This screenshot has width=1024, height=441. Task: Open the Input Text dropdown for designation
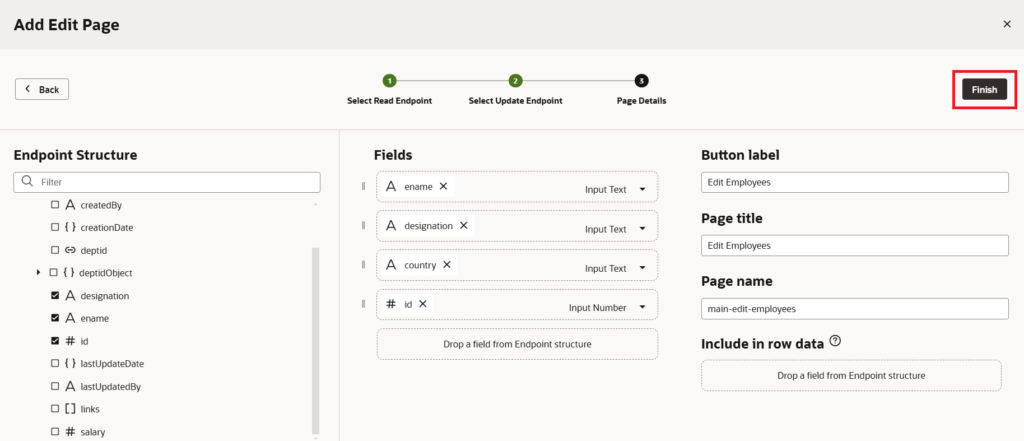(x=642, y=229)
